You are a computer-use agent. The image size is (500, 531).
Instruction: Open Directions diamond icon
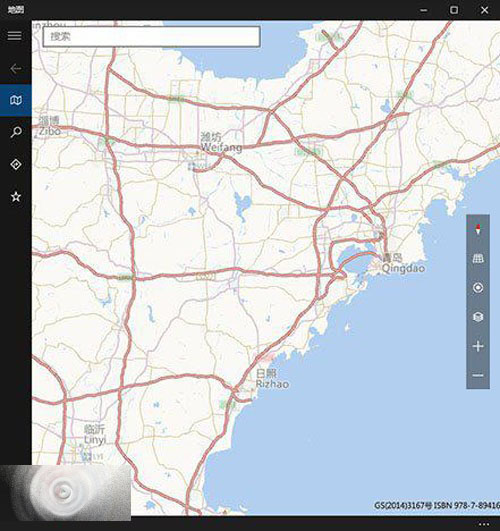pos(16,164)
